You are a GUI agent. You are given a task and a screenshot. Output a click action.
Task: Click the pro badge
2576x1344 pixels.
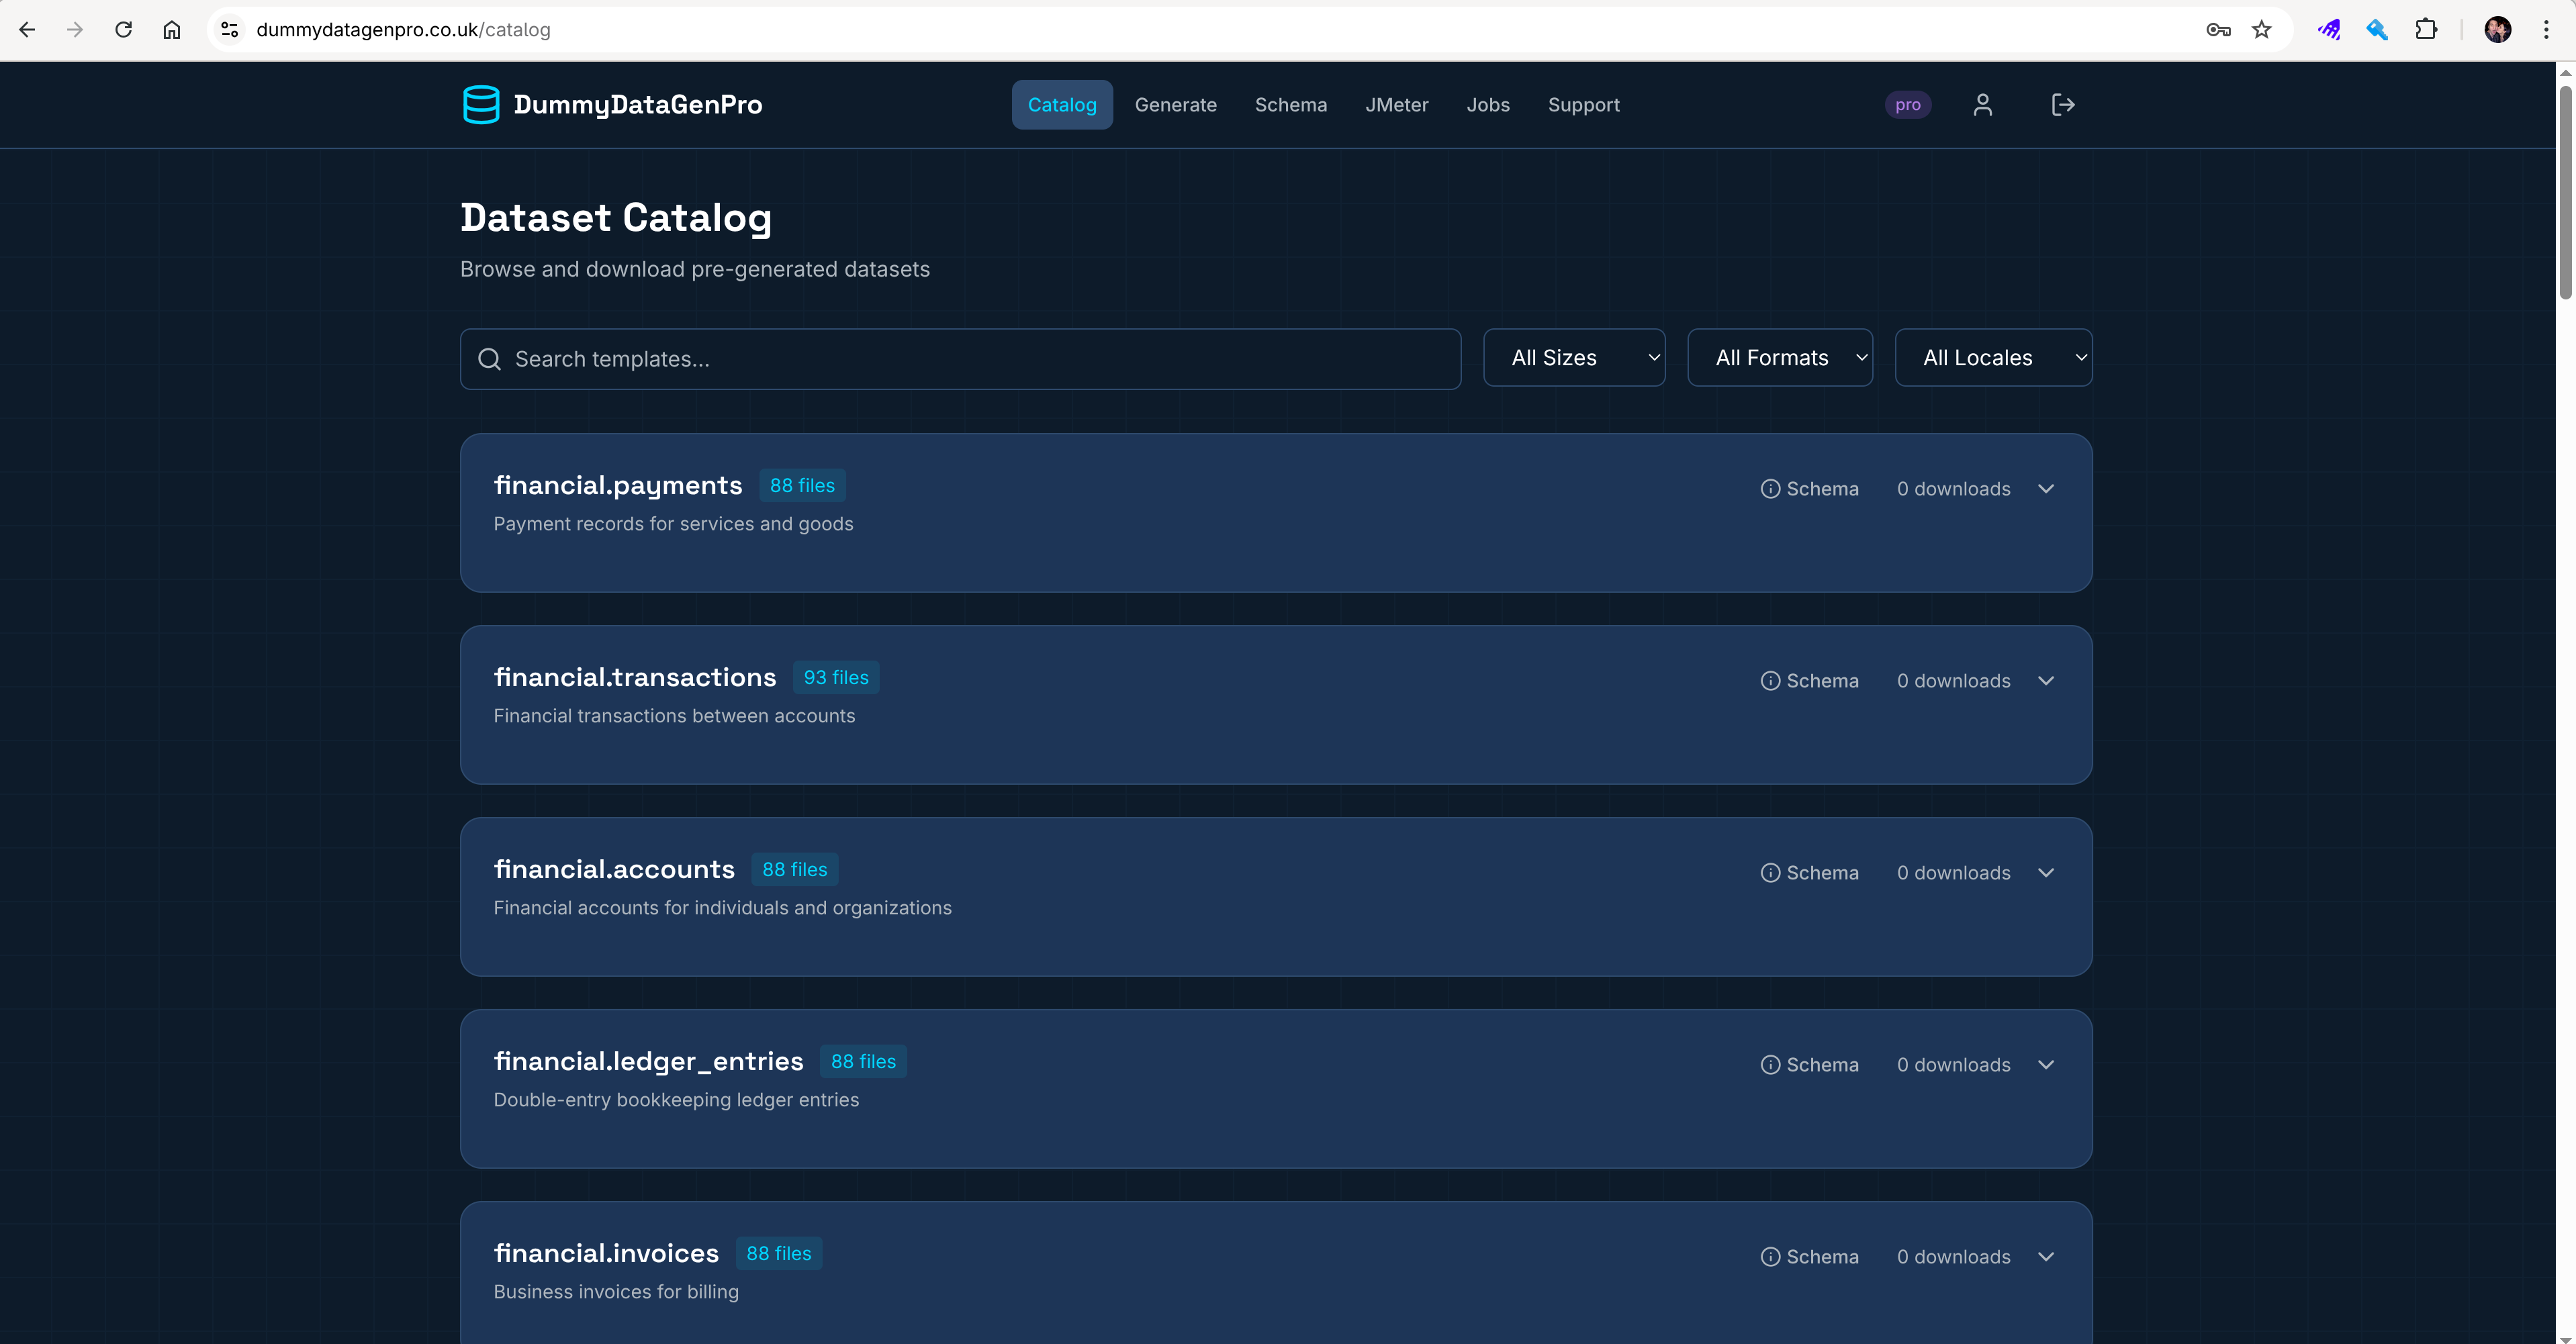click(x=1908, y=104)
